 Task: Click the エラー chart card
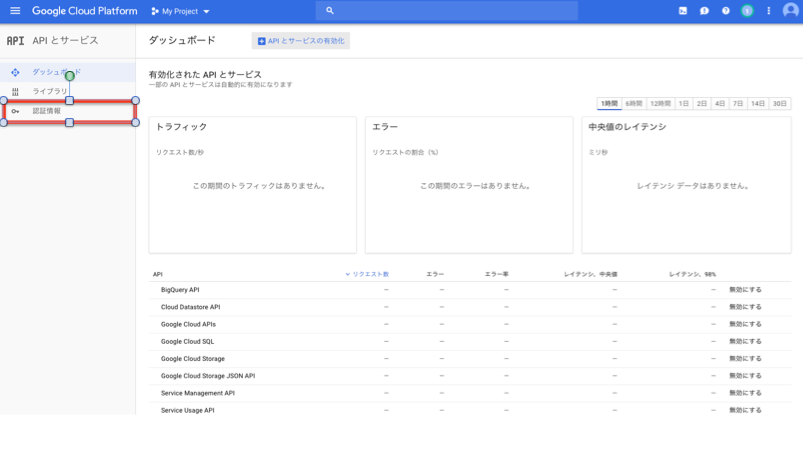469,185
